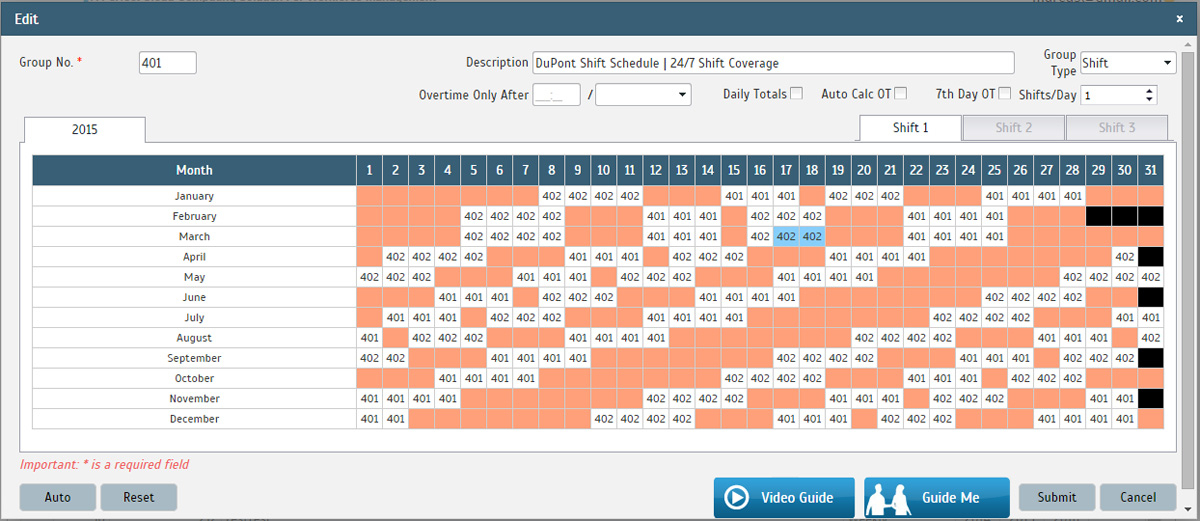Screen dimensions: 1200x521
Task: Click July 31 cell showing 401
Action: (1151, 318)
